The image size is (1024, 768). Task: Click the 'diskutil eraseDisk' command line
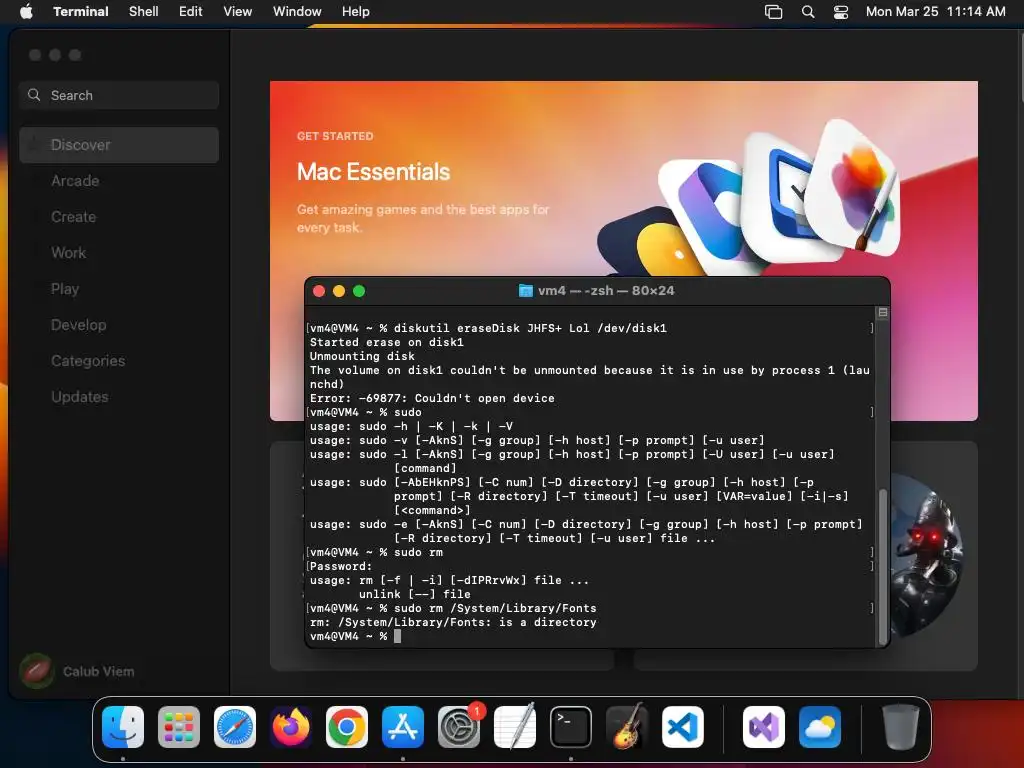(488, 328)
